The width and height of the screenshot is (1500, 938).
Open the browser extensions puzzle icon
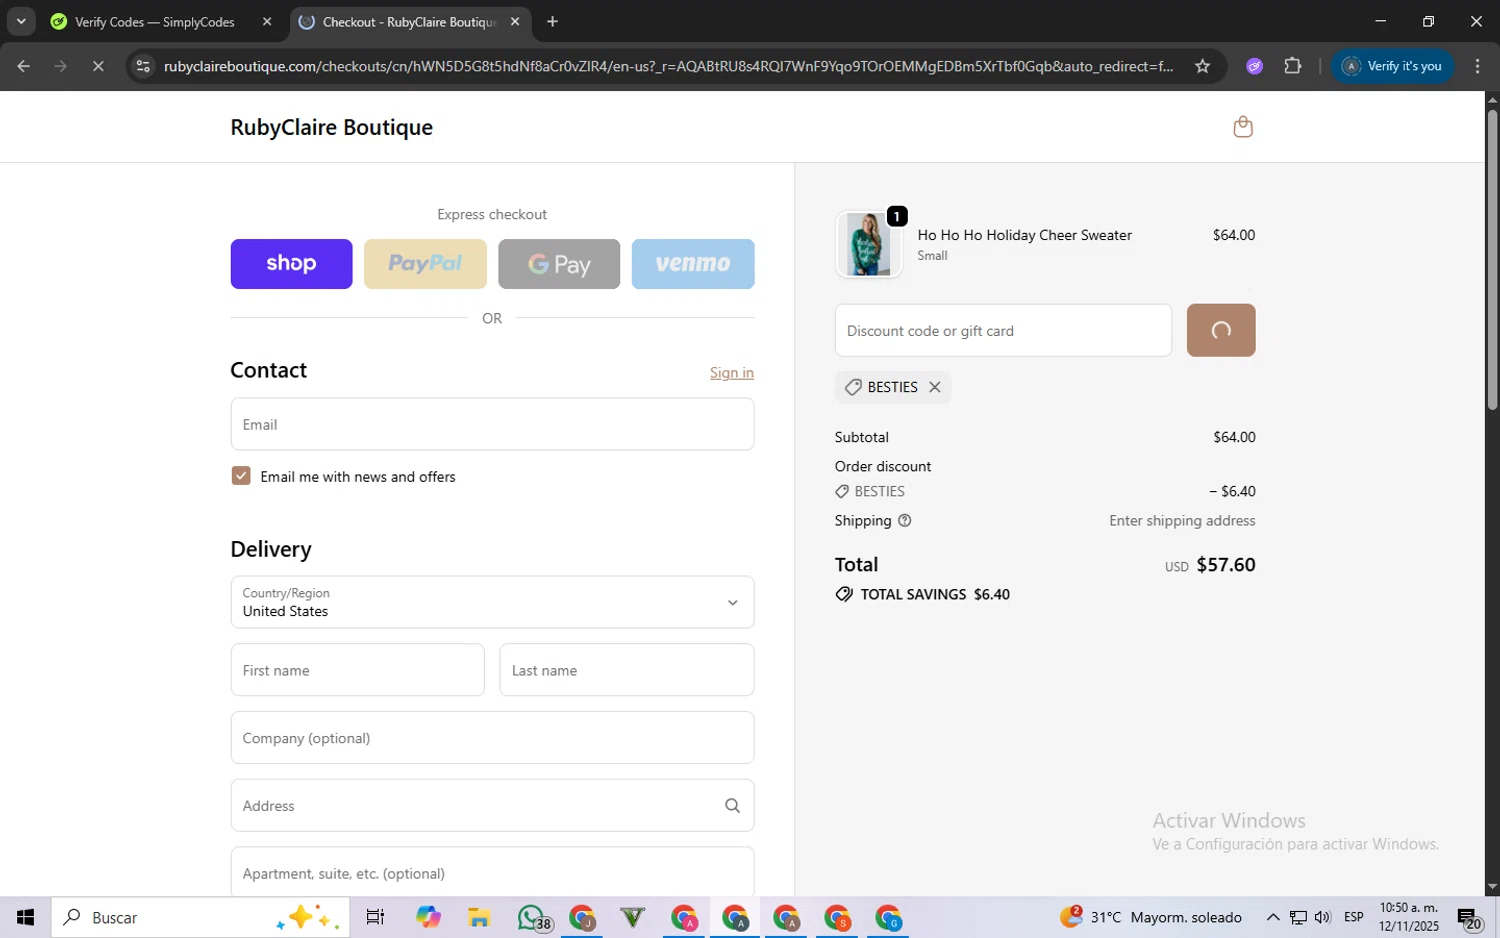coord(1293,66)
